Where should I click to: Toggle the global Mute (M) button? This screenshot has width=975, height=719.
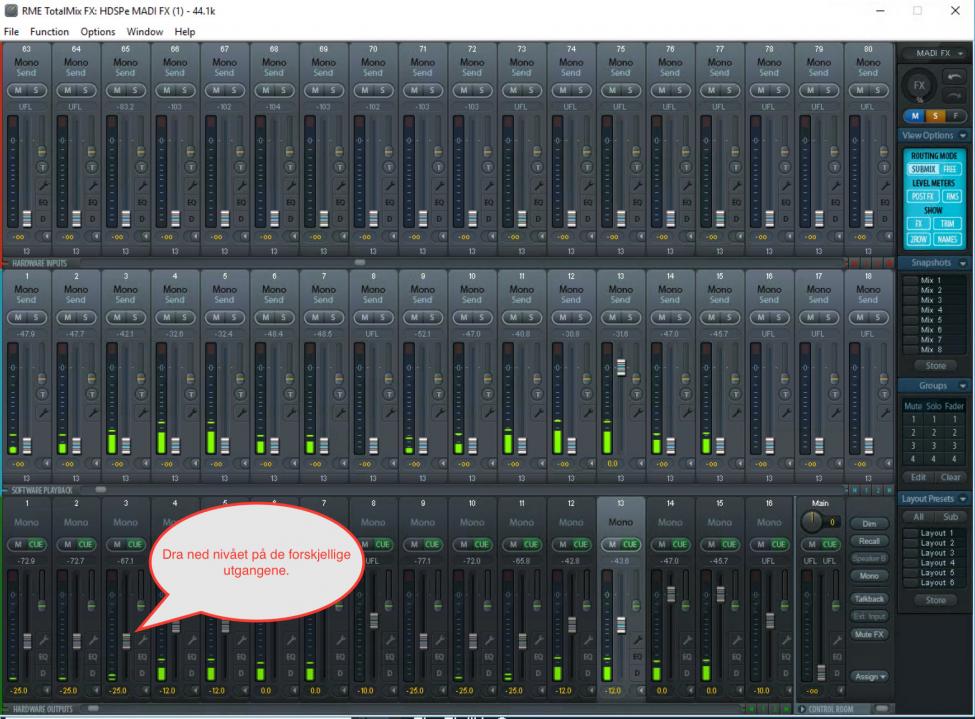(x=915, y=116)
